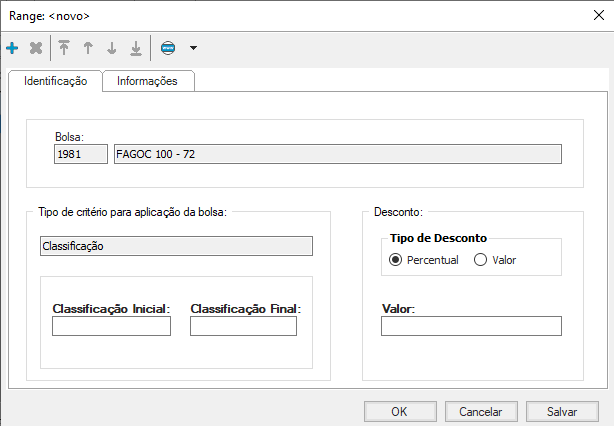The image size is (614, 426).
Task: Select the Percentual discount type
Action: click(x=396, y=260)
